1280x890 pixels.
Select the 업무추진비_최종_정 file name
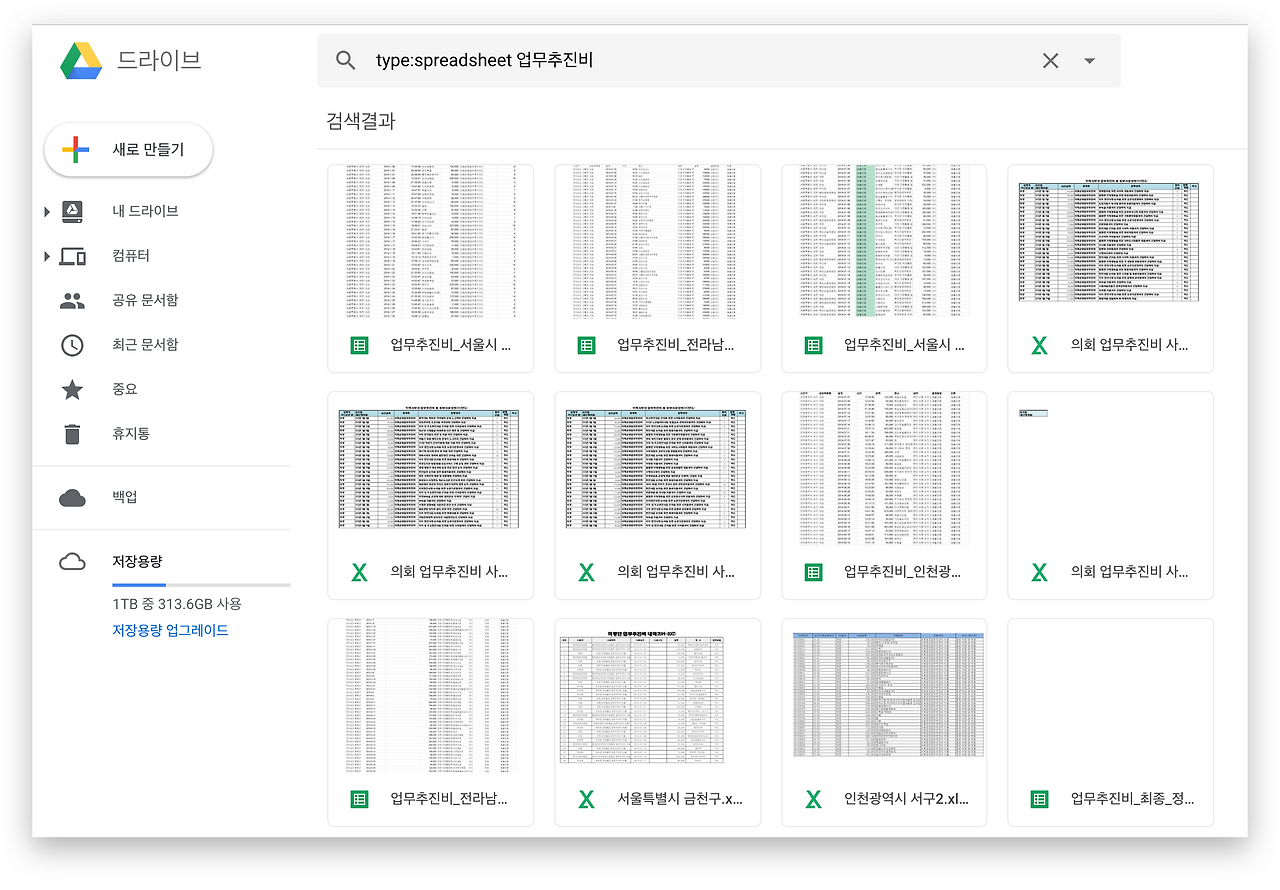[x=1133, y=799]
